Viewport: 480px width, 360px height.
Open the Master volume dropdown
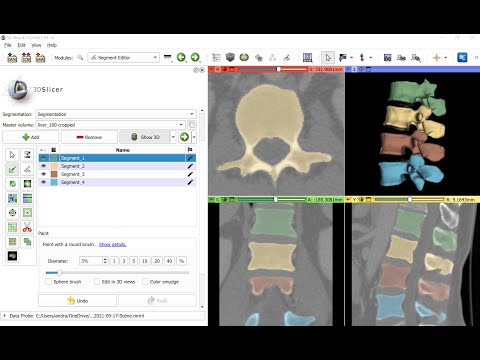pos(111,125)
